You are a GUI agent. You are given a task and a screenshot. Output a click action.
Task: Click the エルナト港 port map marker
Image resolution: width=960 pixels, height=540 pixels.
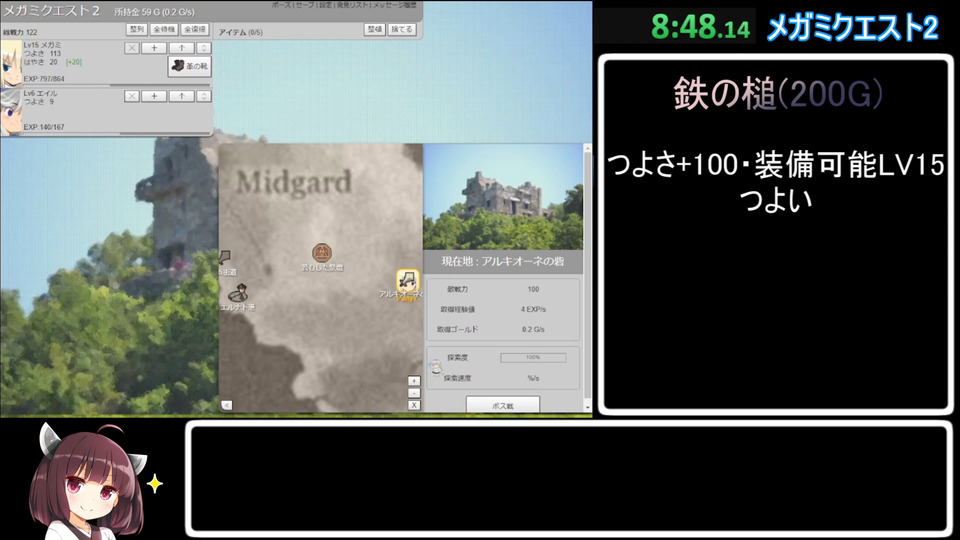tap(239, 293)
